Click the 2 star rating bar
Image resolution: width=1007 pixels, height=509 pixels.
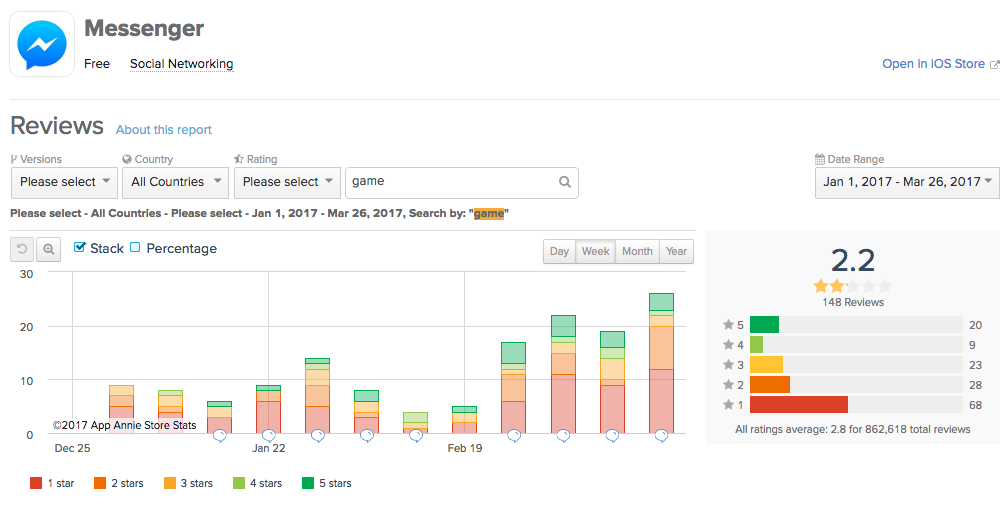click(x=856, y=385)
